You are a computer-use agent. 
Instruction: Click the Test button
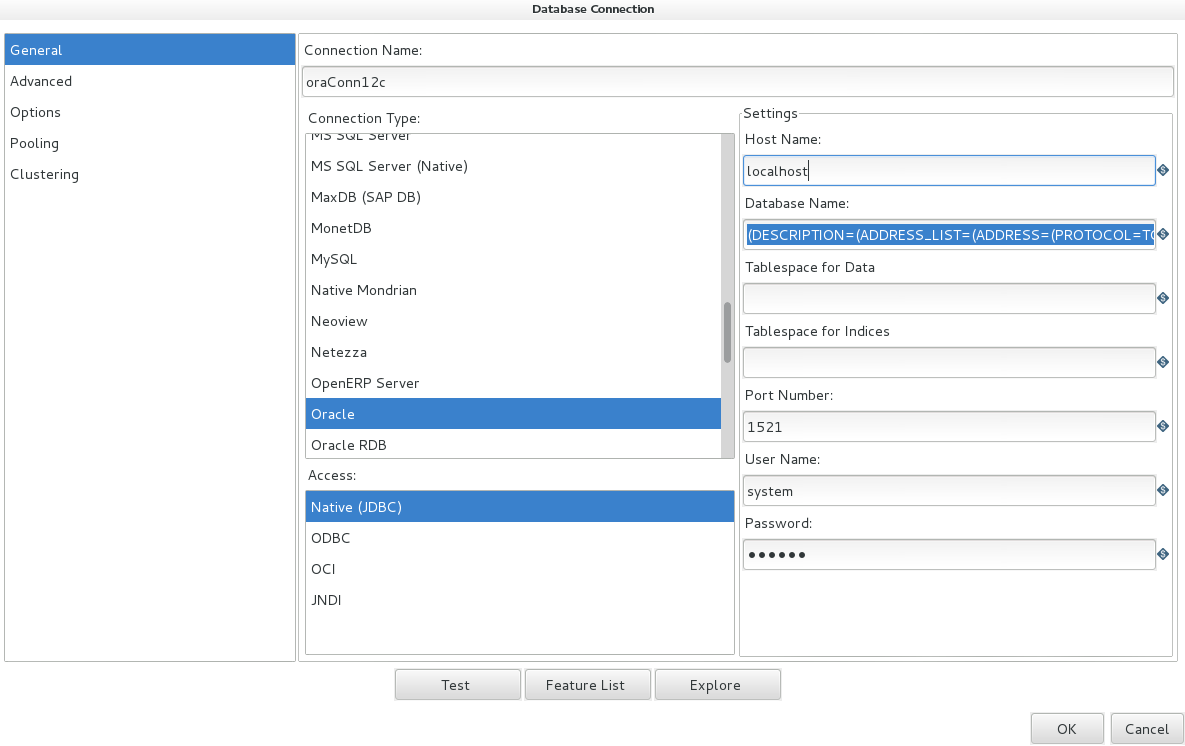coord(457,684)
